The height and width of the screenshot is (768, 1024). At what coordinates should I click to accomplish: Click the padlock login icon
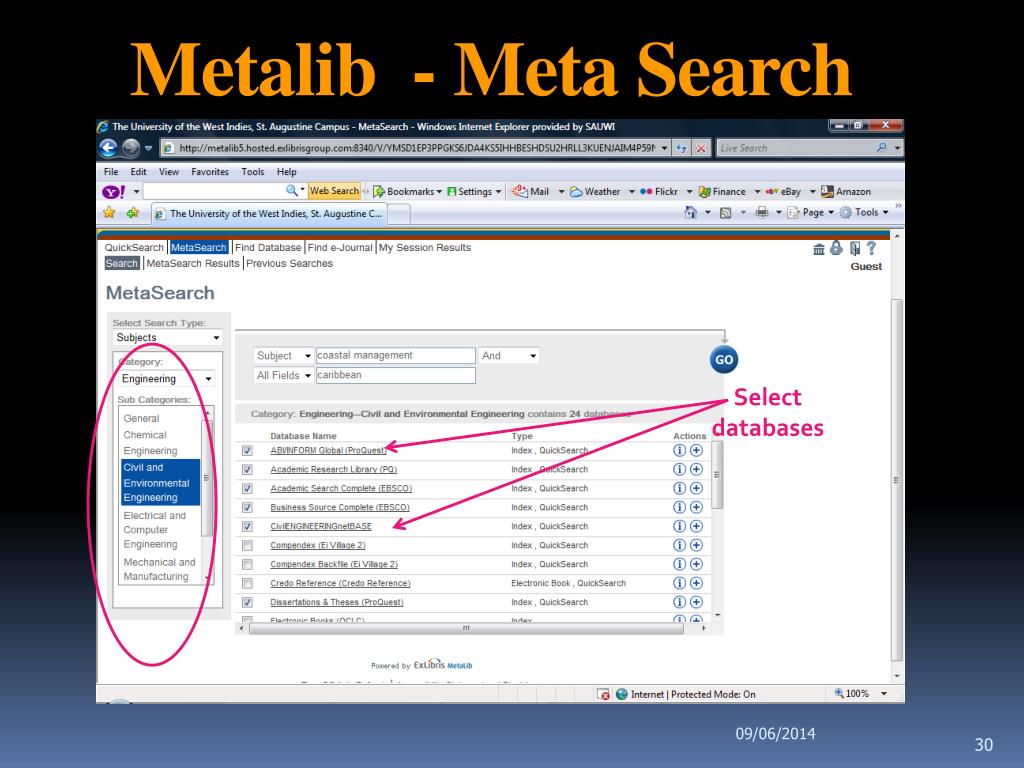coord(836,248)
